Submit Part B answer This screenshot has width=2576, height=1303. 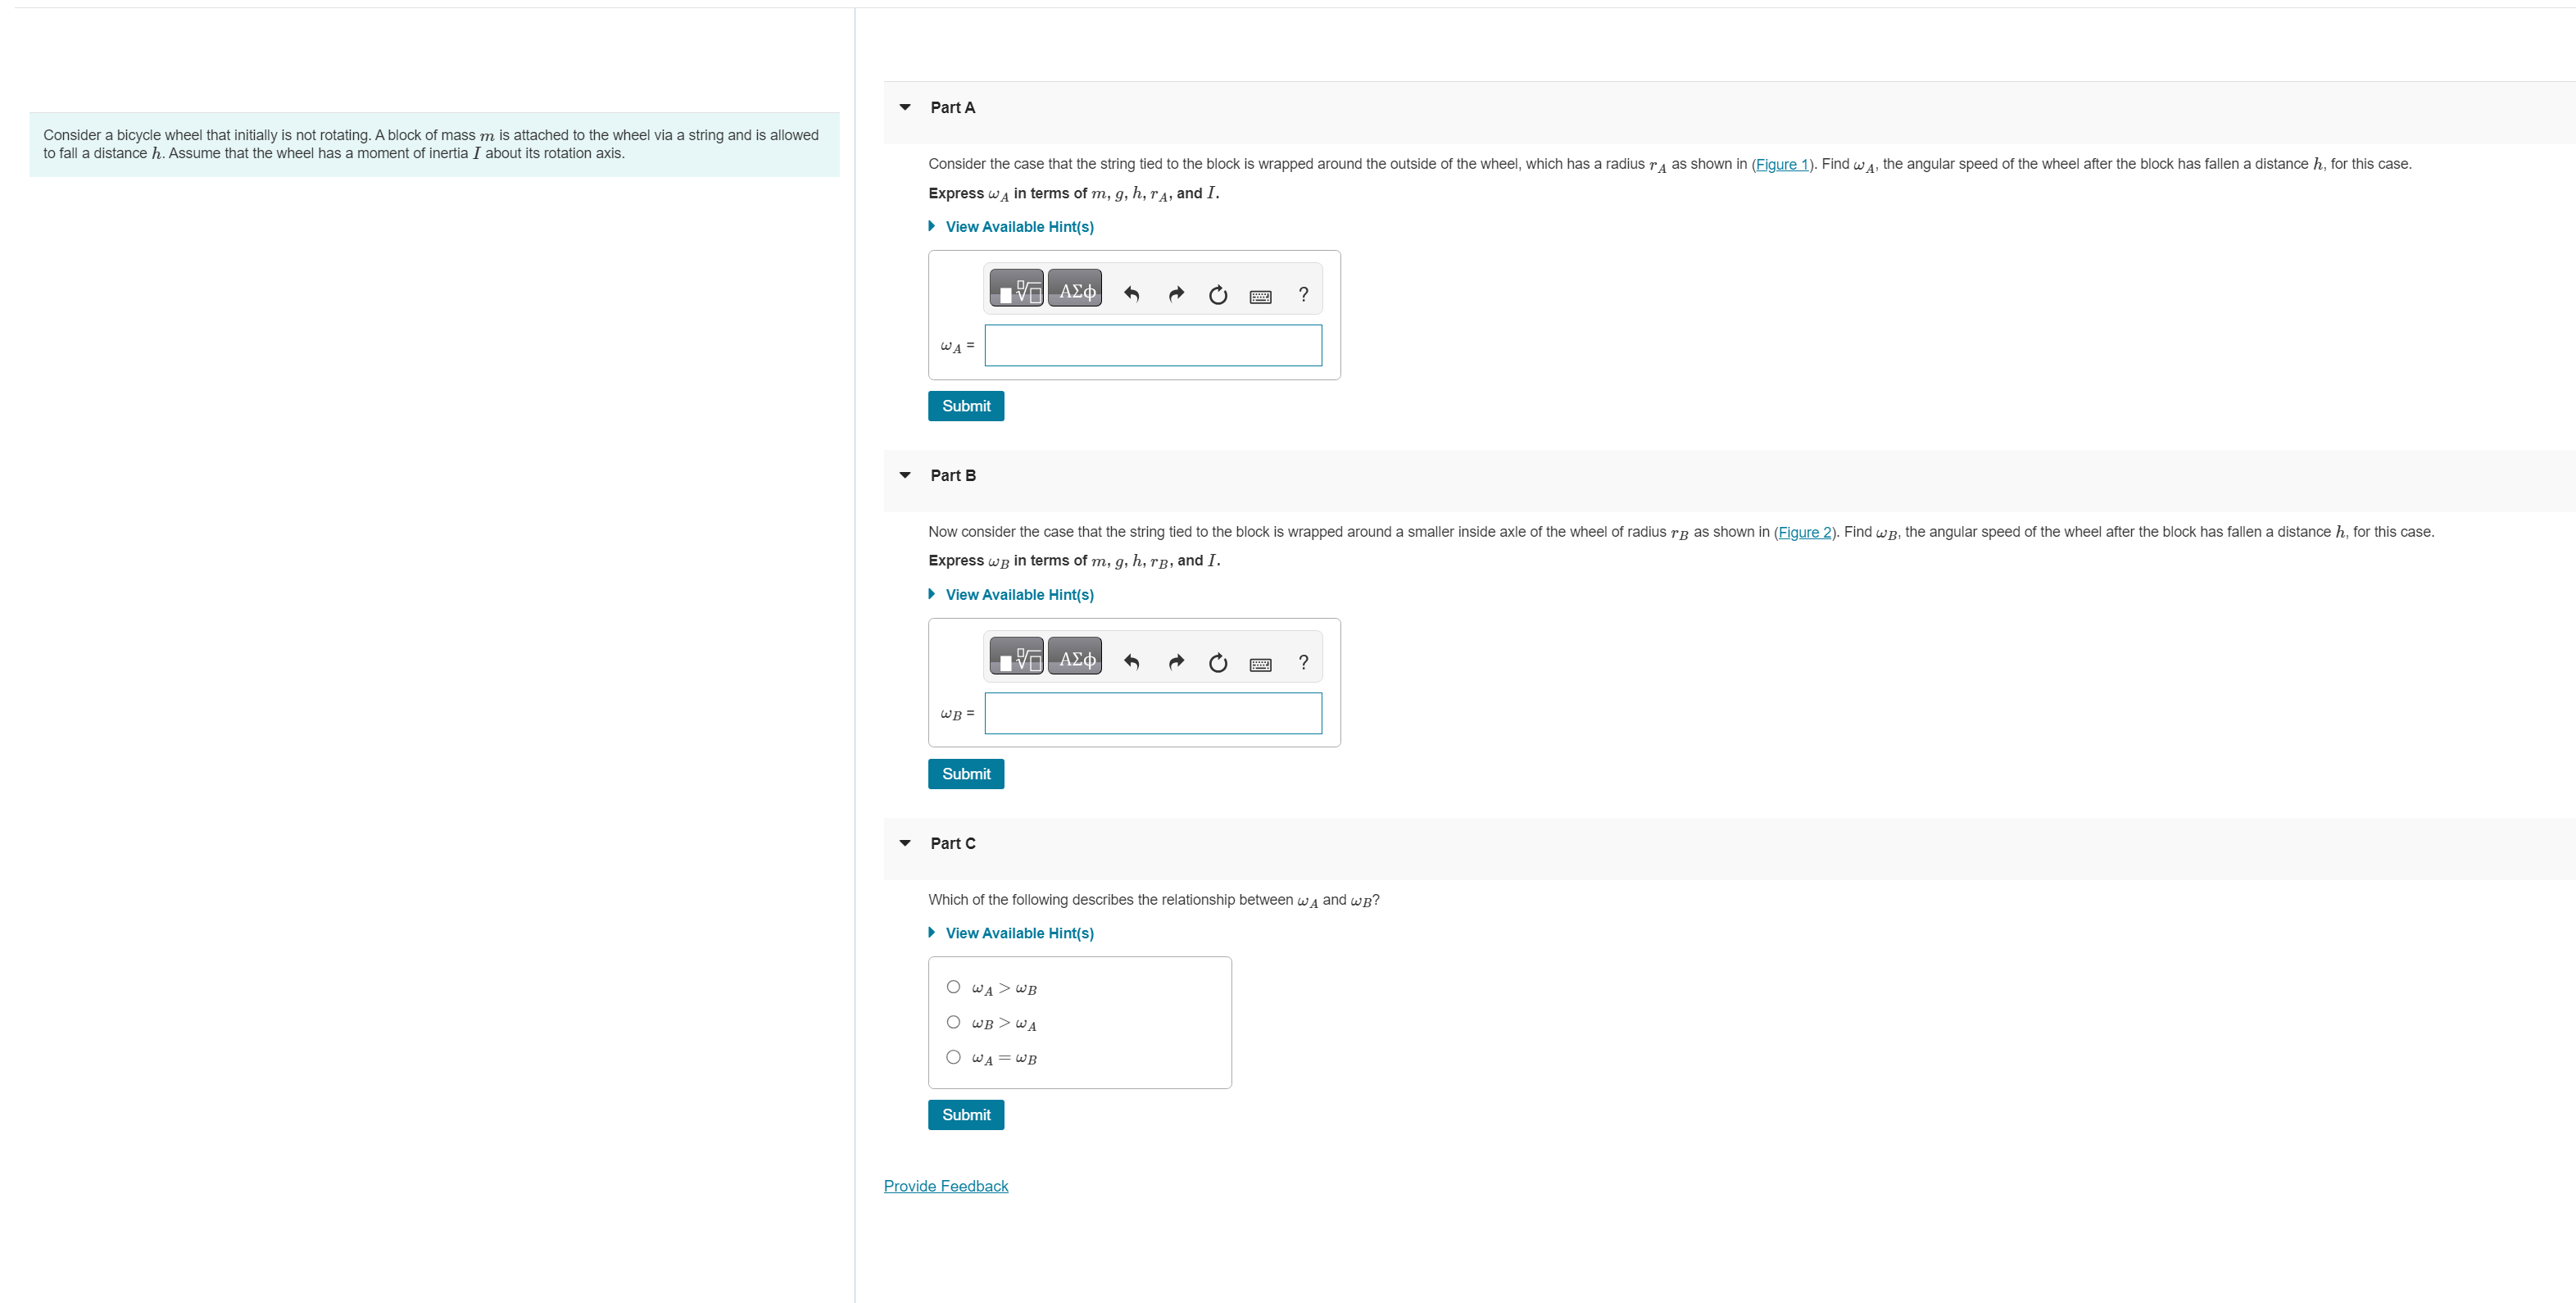point(965,774)
